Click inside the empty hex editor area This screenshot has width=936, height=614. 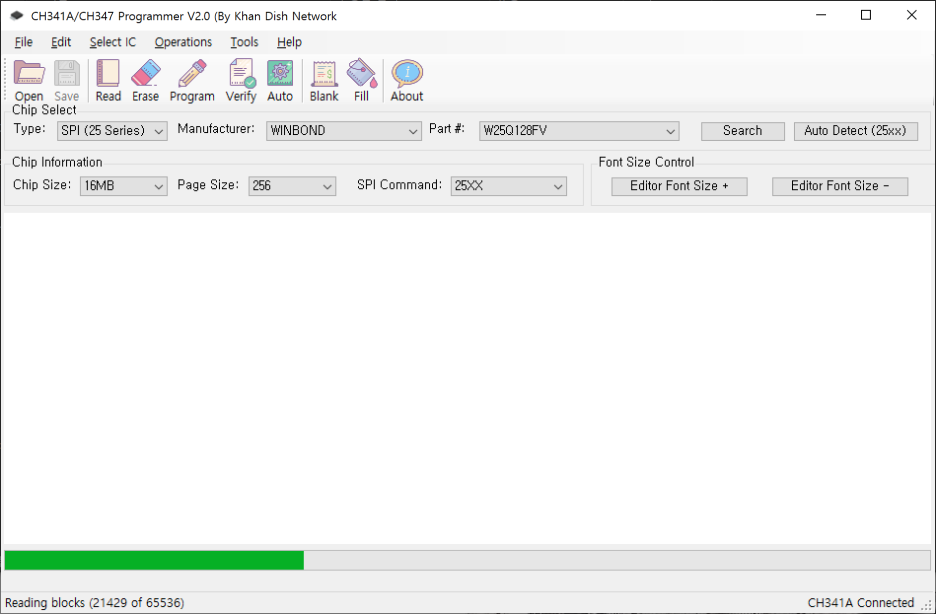pos(467,378)
